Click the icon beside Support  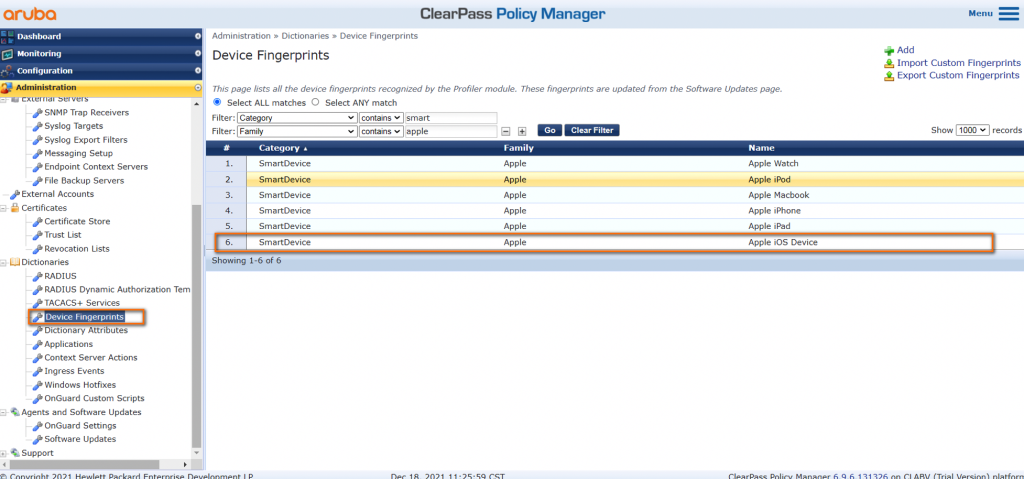pos(16,453)
